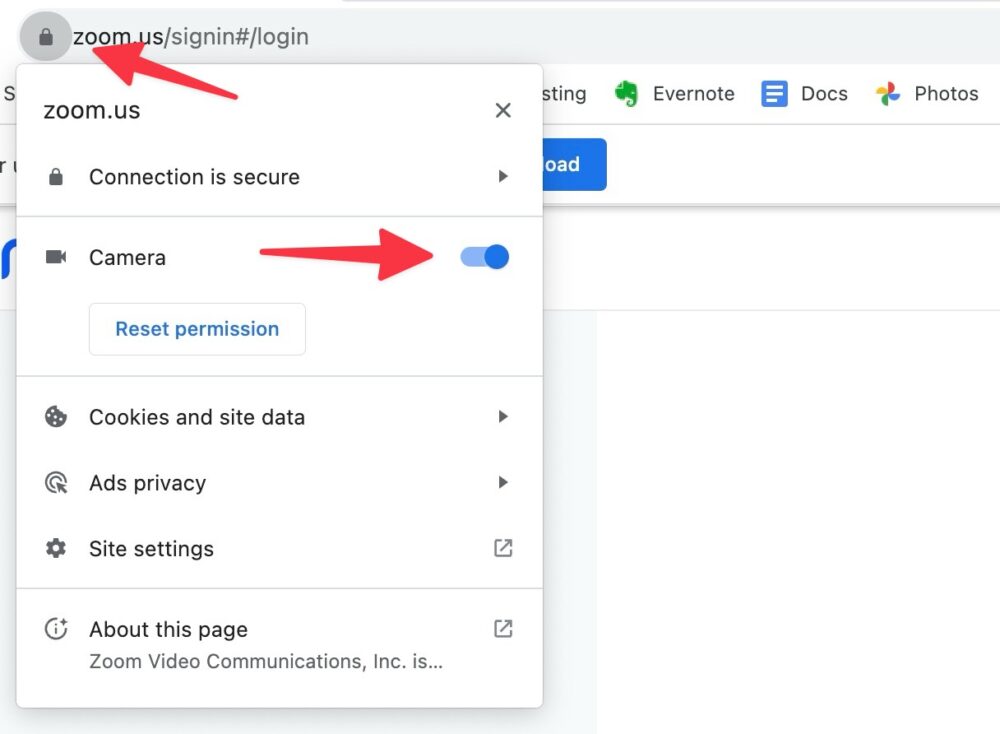Screen dimensions: 1000x734
Task: Click the Site settings gear icon
Action: point(56,548)
